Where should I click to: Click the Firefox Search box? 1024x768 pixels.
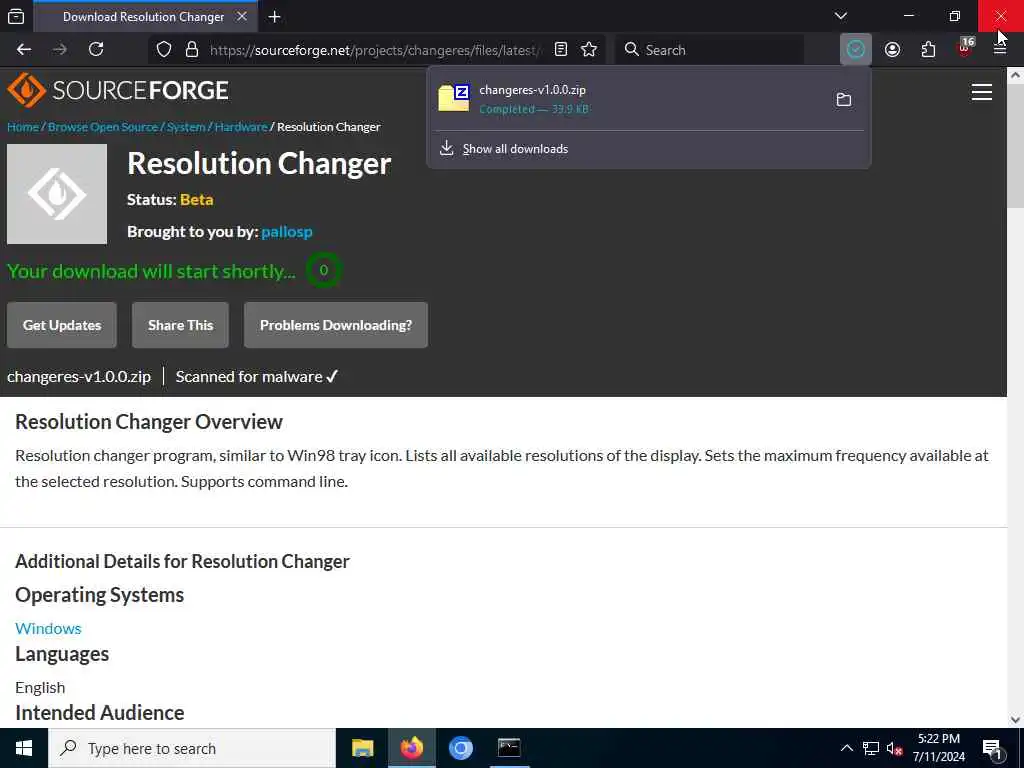[x=710, y=50]
